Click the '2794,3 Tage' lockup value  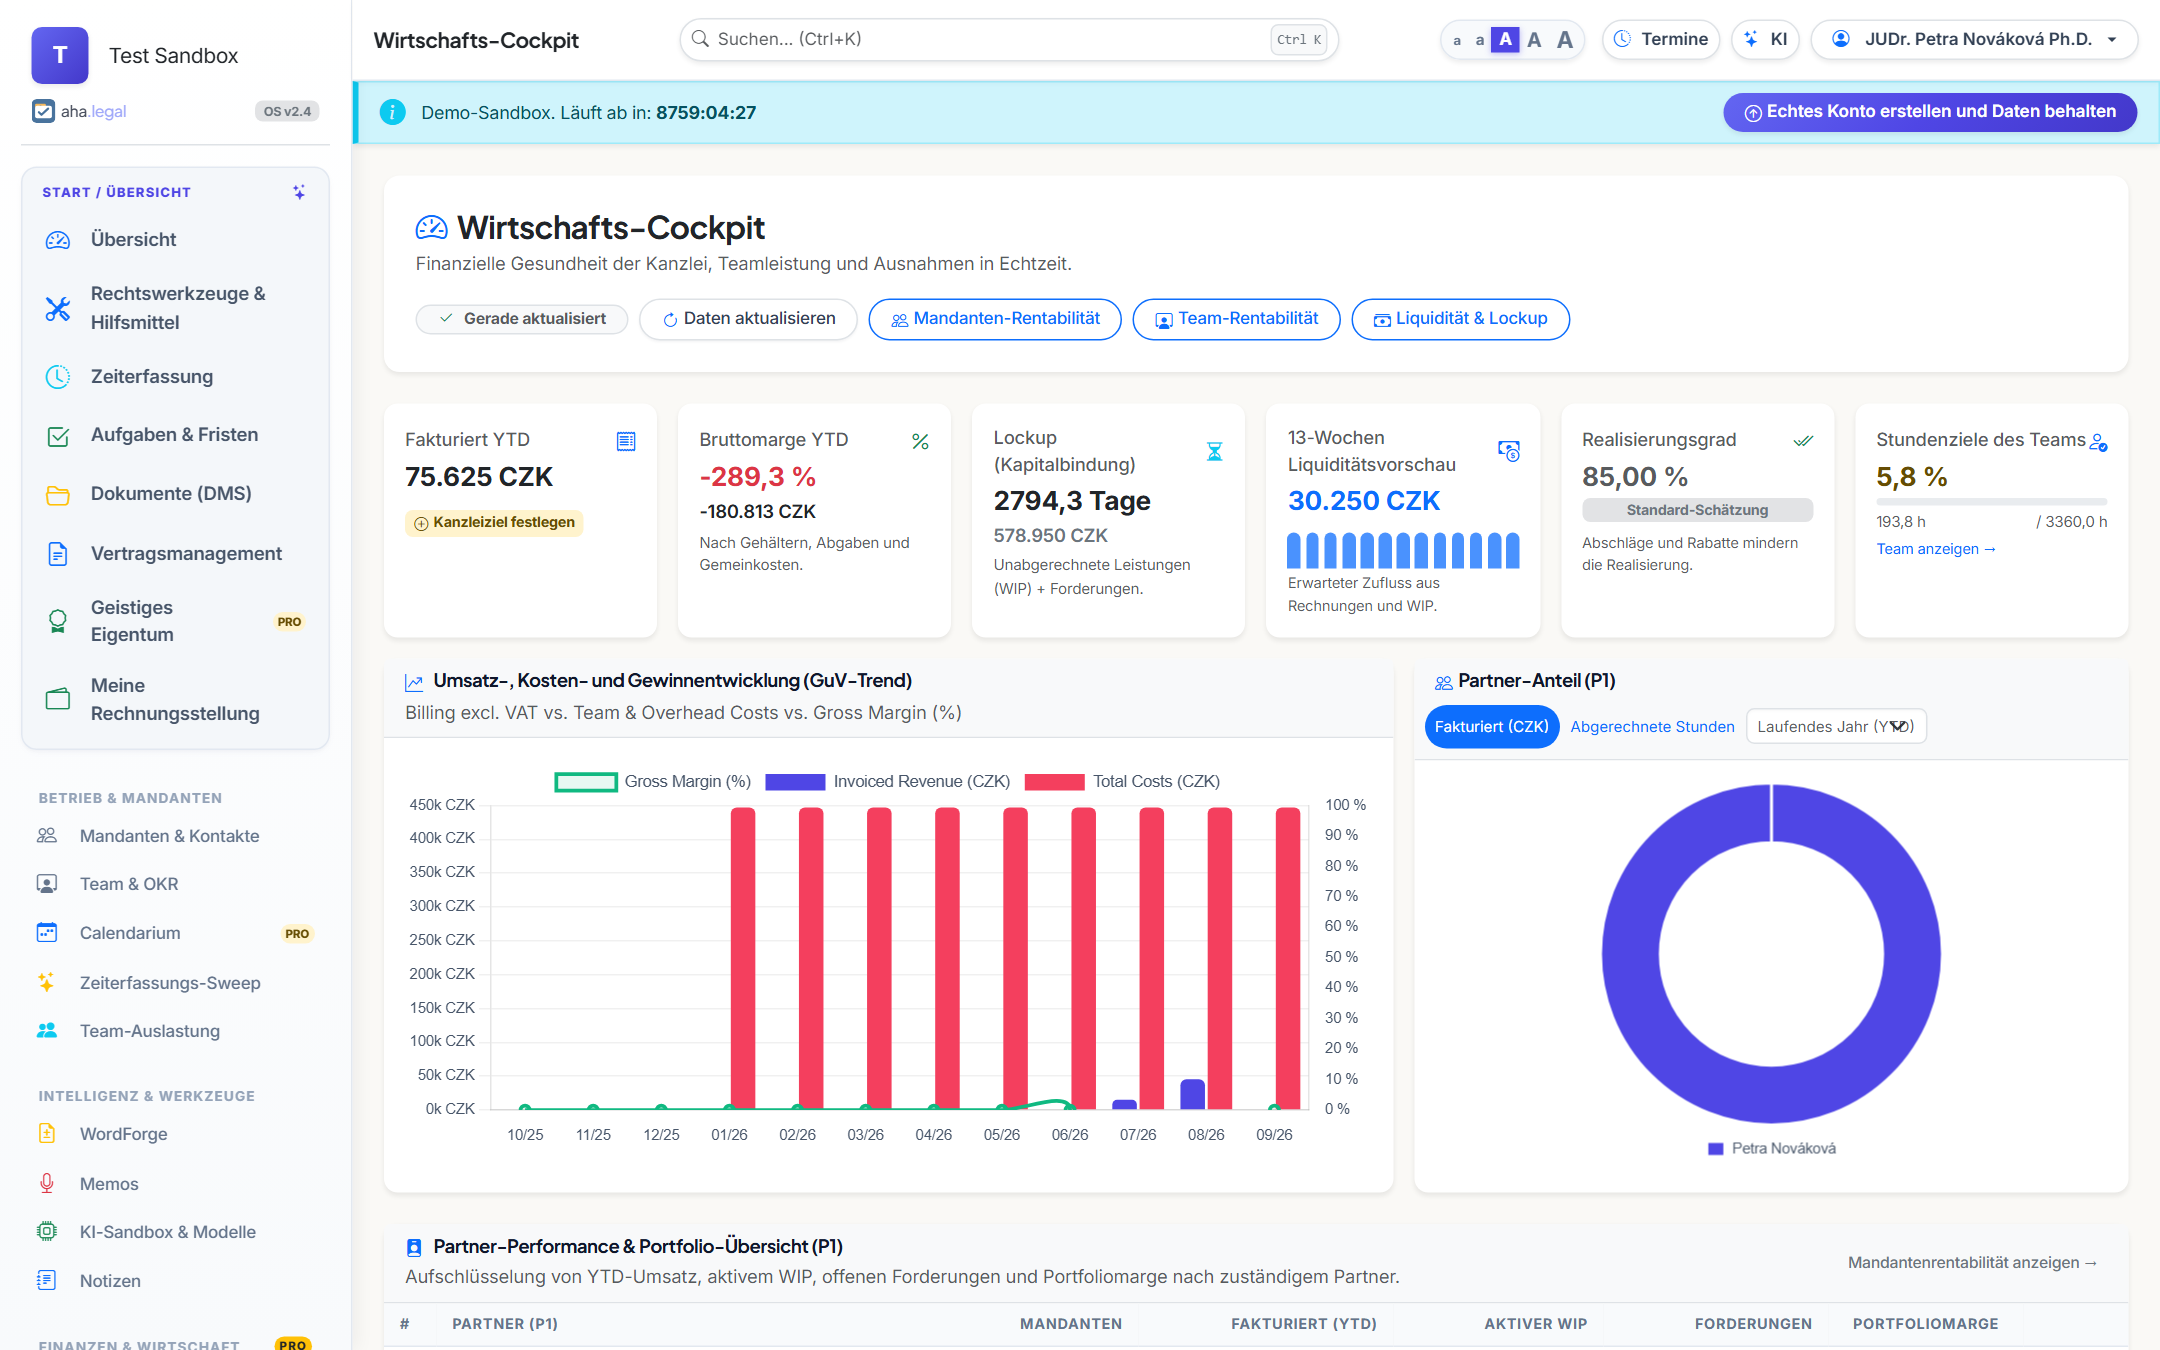[1072, 501]
